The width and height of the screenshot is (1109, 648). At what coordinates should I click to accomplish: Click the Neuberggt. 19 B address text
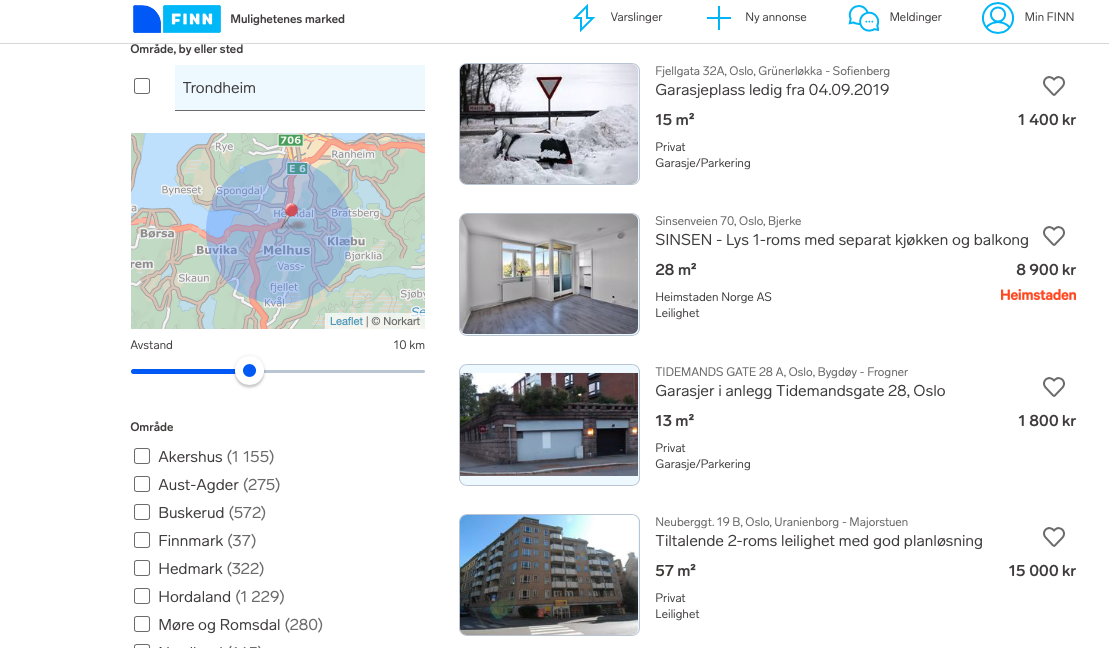pyautogui.click(x=782, y=522)
